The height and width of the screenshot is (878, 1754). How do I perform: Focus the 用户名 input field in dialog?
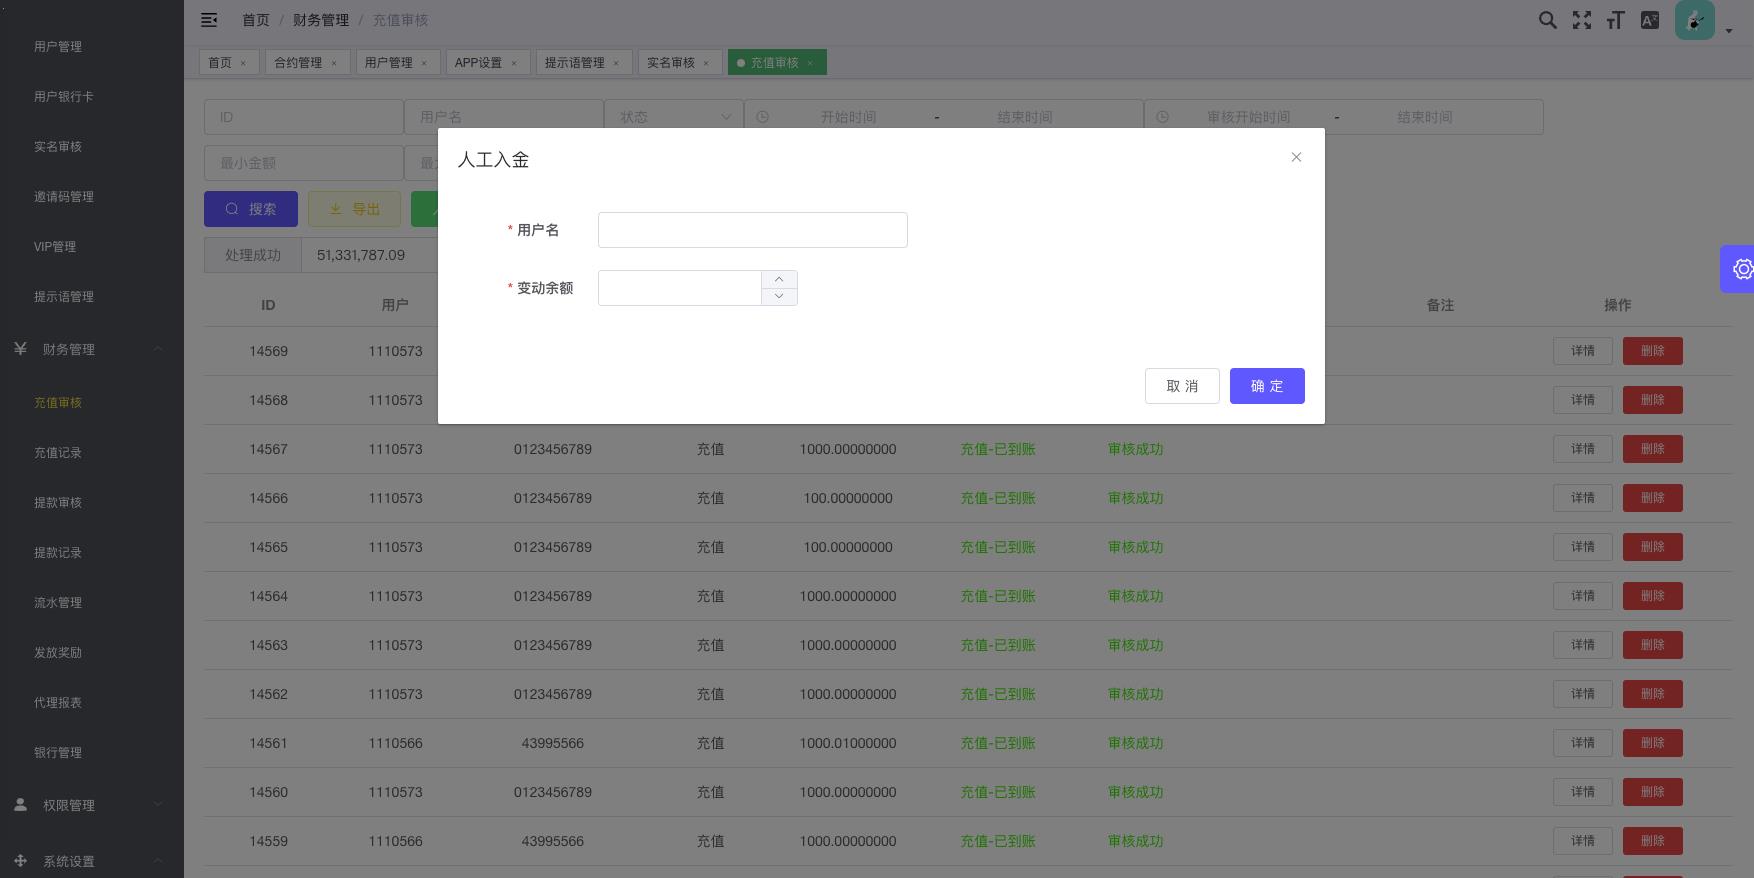coord(752,230)
